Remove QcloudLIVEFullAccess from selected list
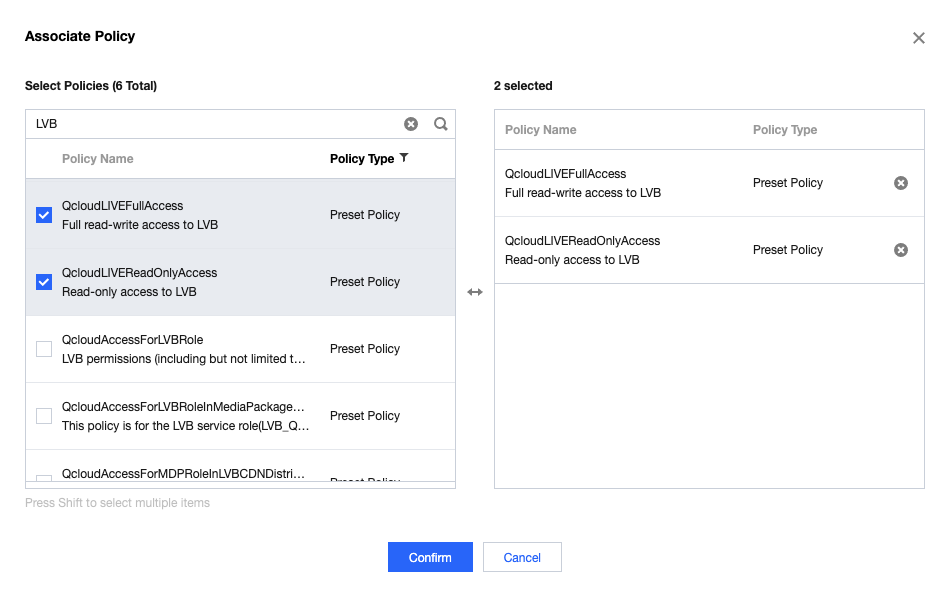 [x=901, y=183]
